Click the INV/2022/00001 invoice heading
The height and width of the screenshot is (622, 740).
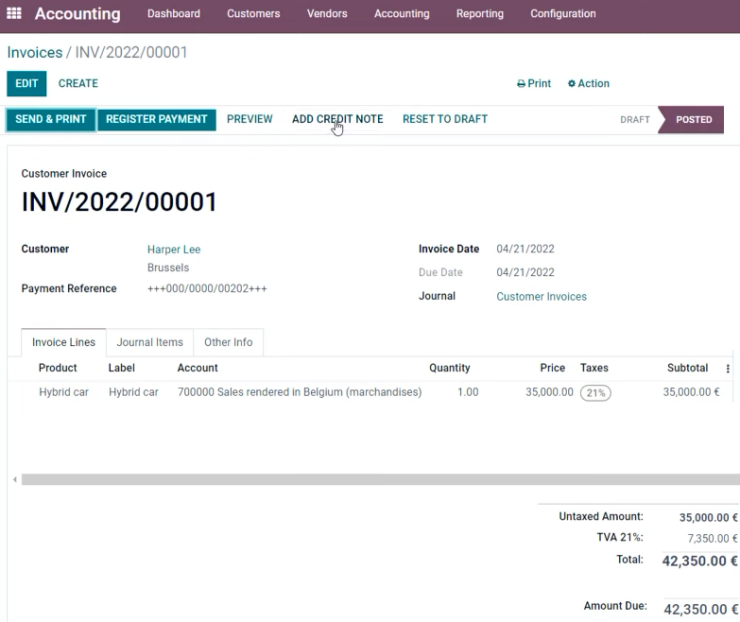pos(119,202)
